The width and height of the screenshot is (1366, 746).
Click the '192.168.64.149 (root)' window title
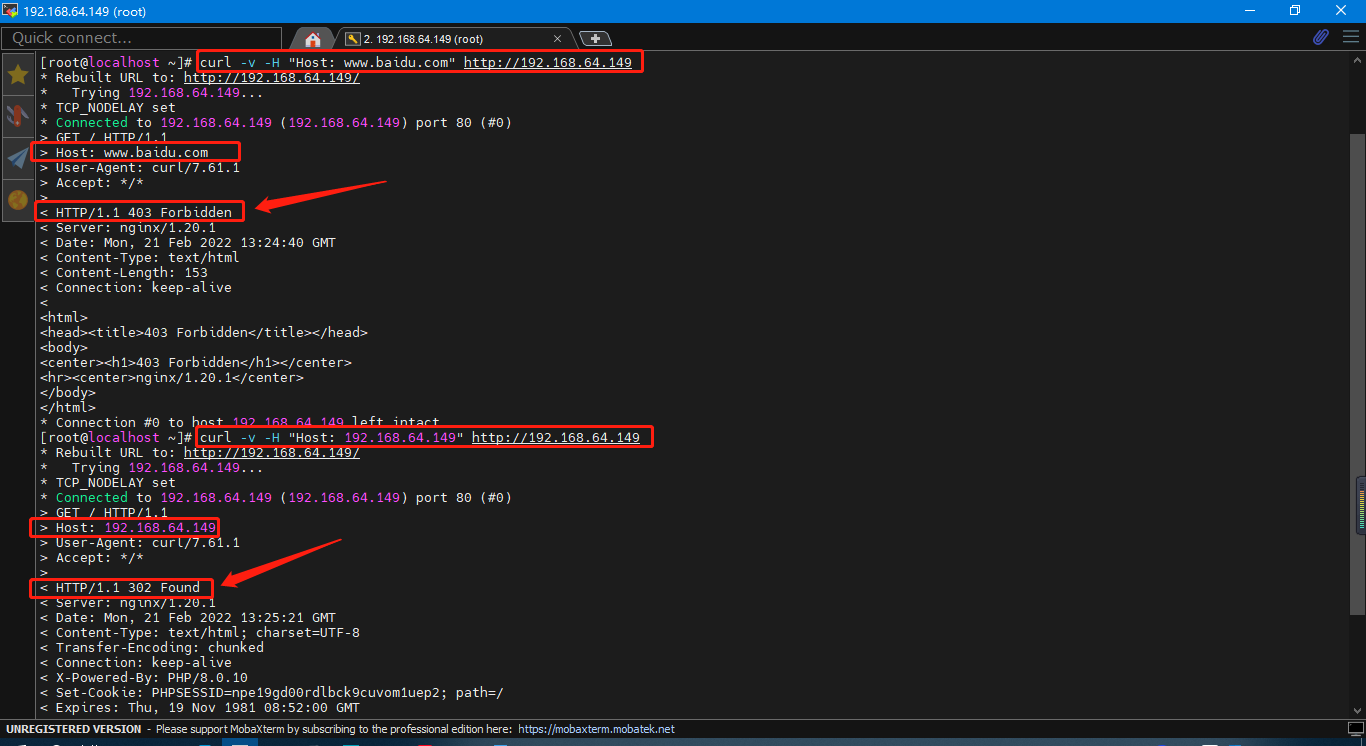(x=83, y=10)
